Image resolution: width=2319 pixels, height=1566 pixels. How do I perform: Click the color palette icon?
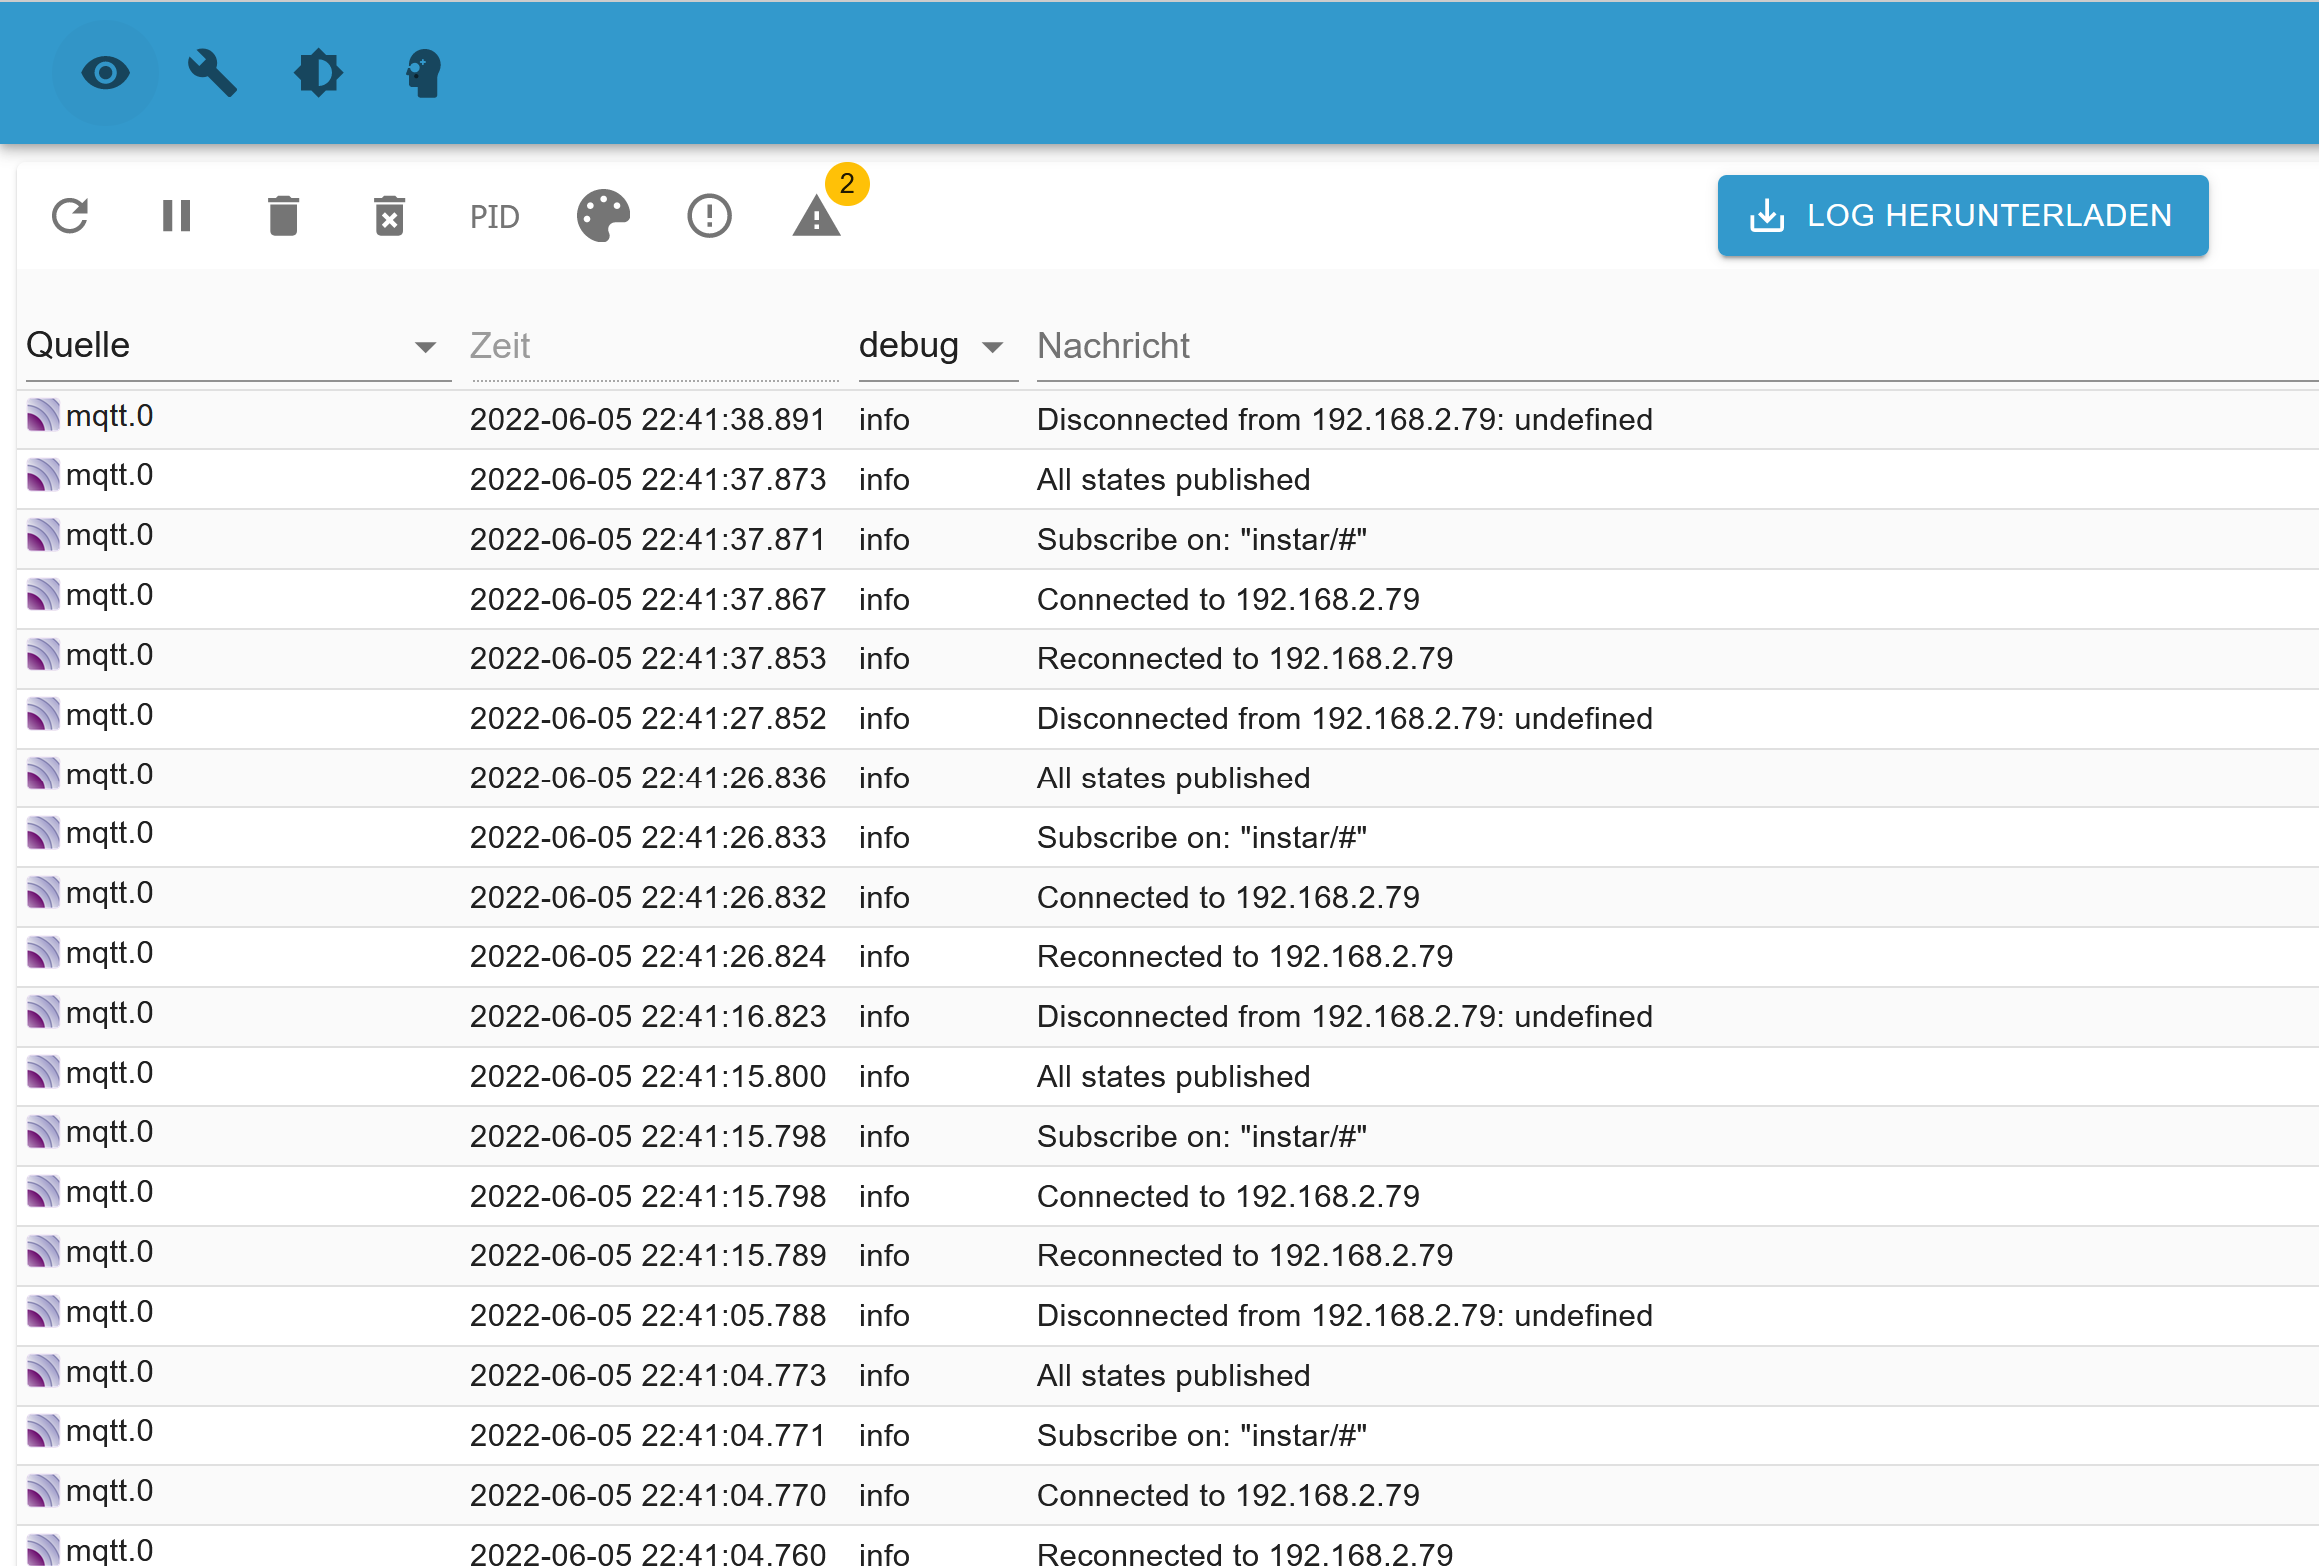coord(603,216)
